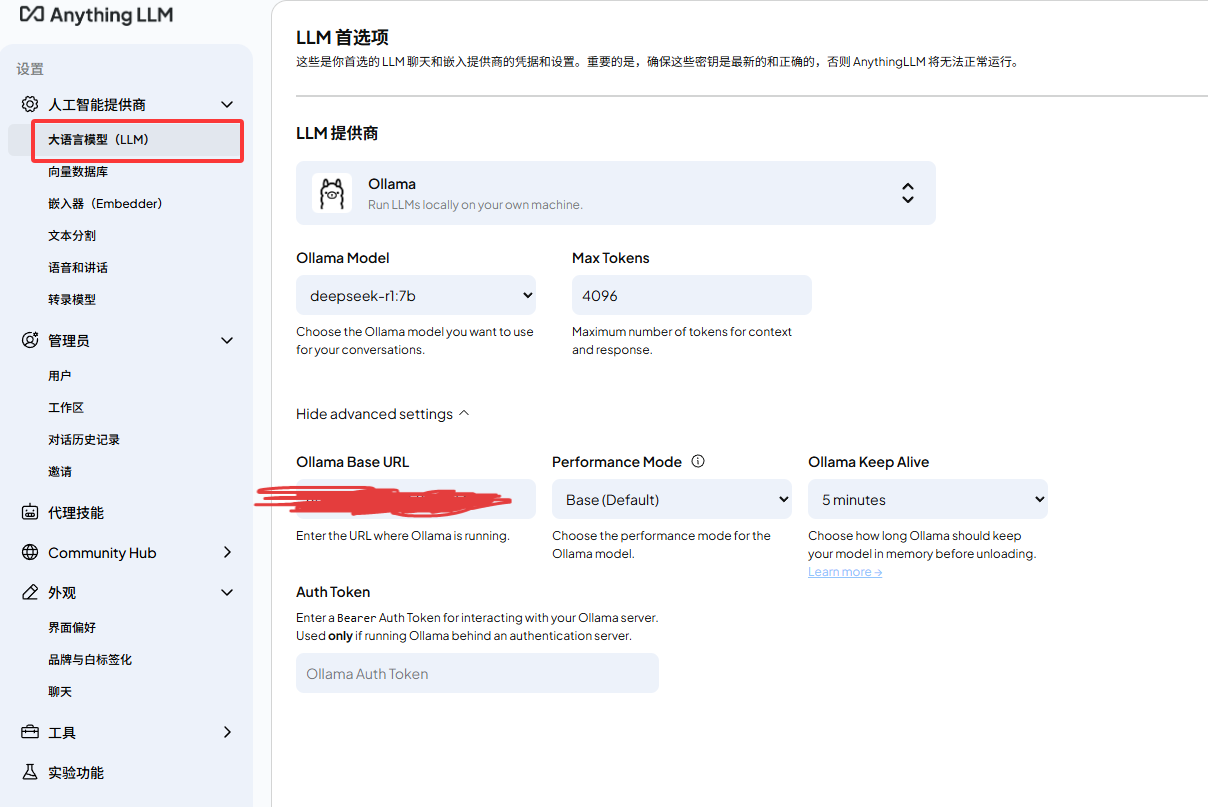Expand the Community Hub chevron

227,552
